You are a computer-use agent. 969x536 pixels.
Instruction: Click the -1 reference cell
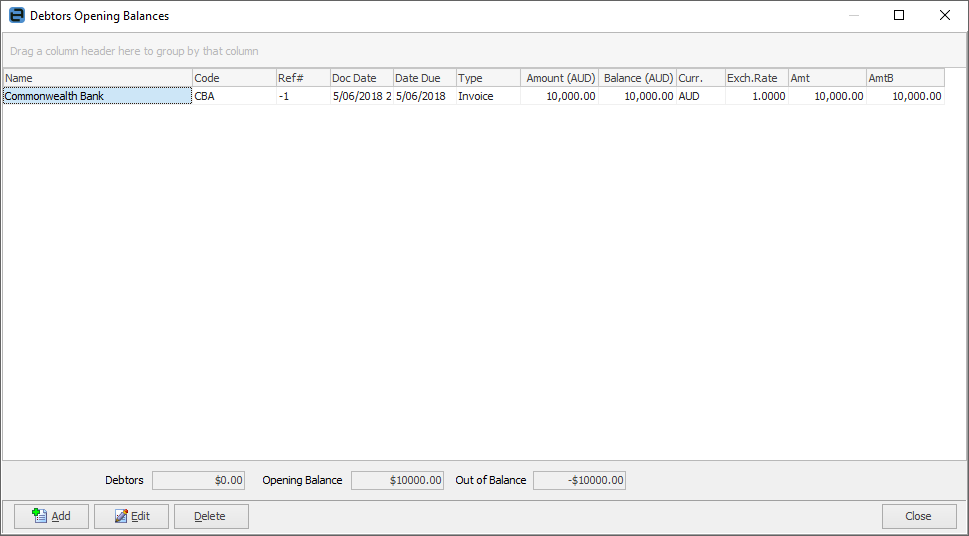(303, 96)
